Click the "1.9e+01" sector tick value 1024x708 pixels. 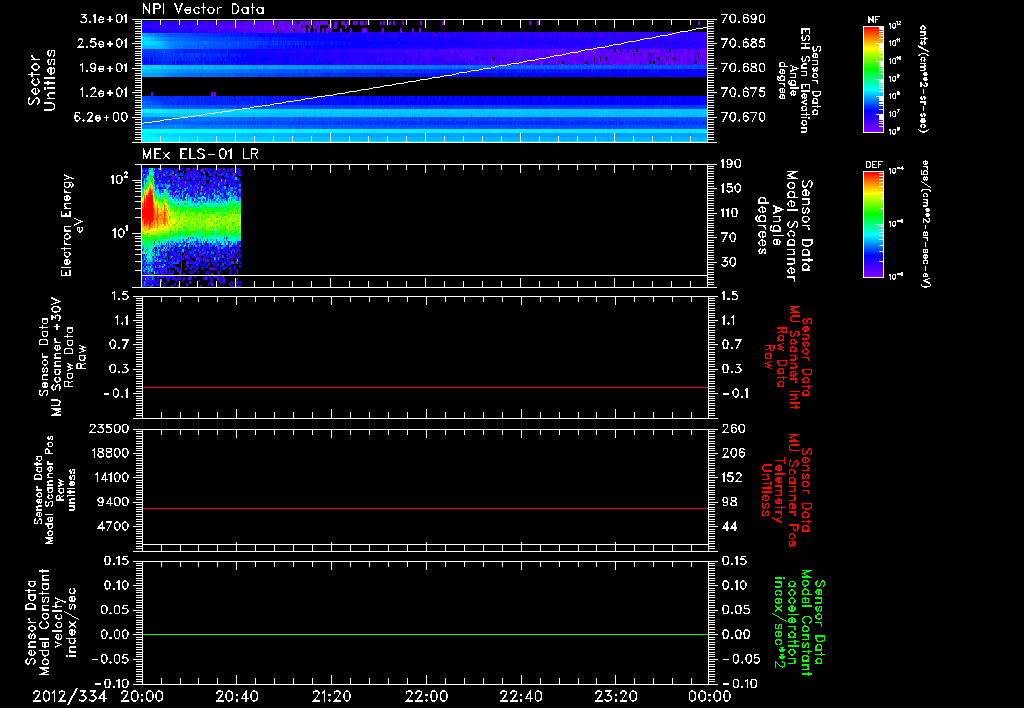click(104, 68)
